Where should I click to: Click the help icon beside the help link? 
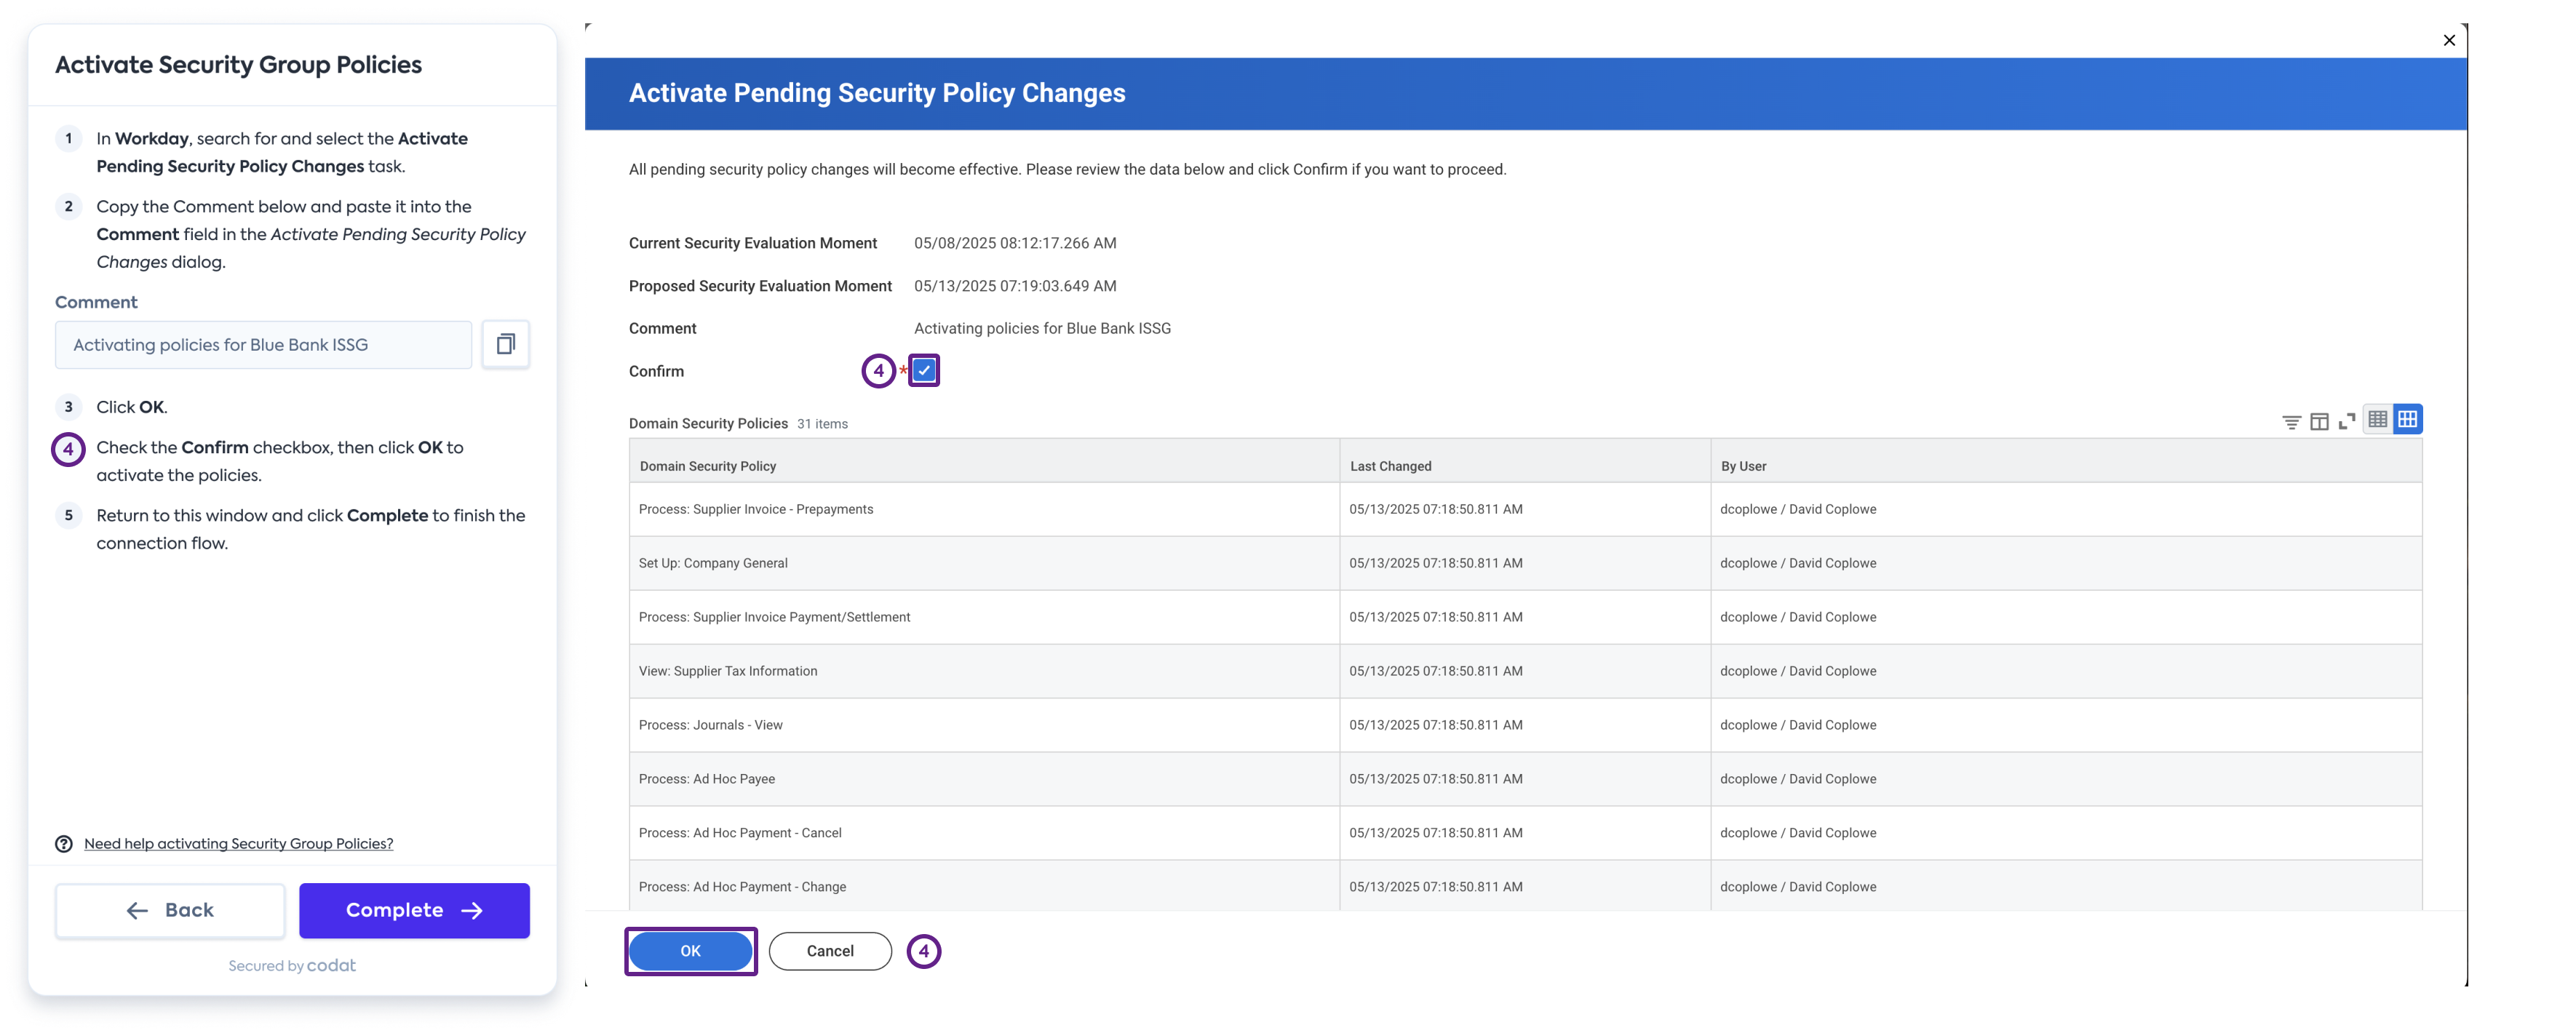pyautogui.click(x=63, y=843)
